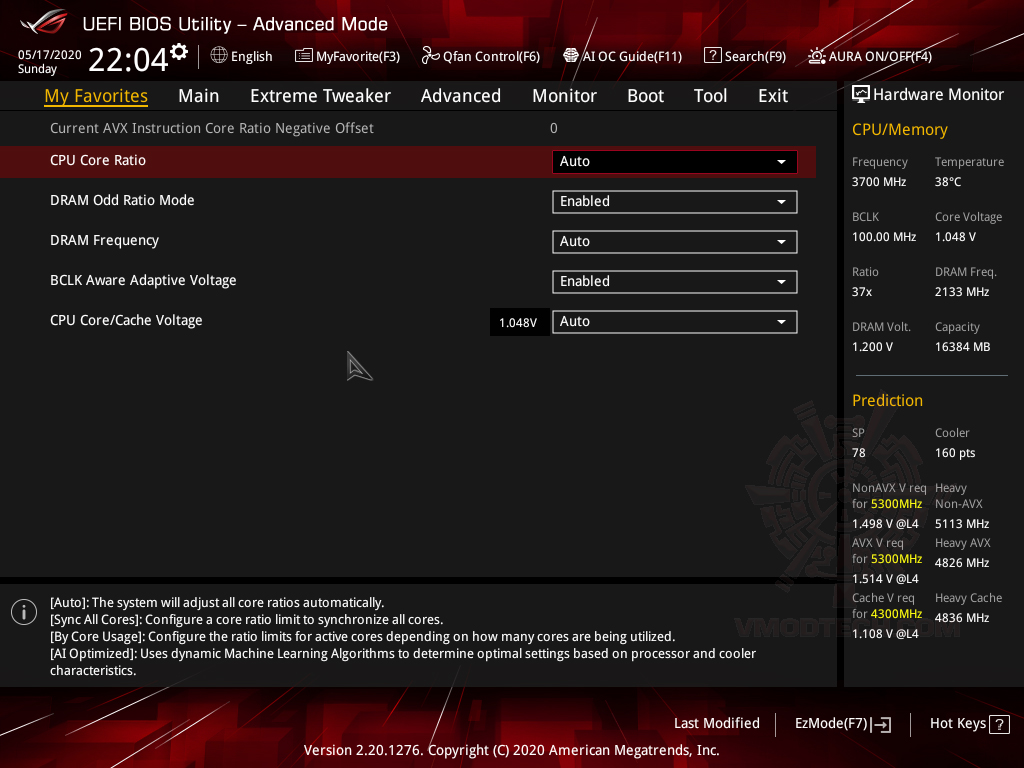Viewport: 1024px width, 768px height.
Task: Open MyFavorite settings
Action: pyautogui.click(x=347, y=56)
